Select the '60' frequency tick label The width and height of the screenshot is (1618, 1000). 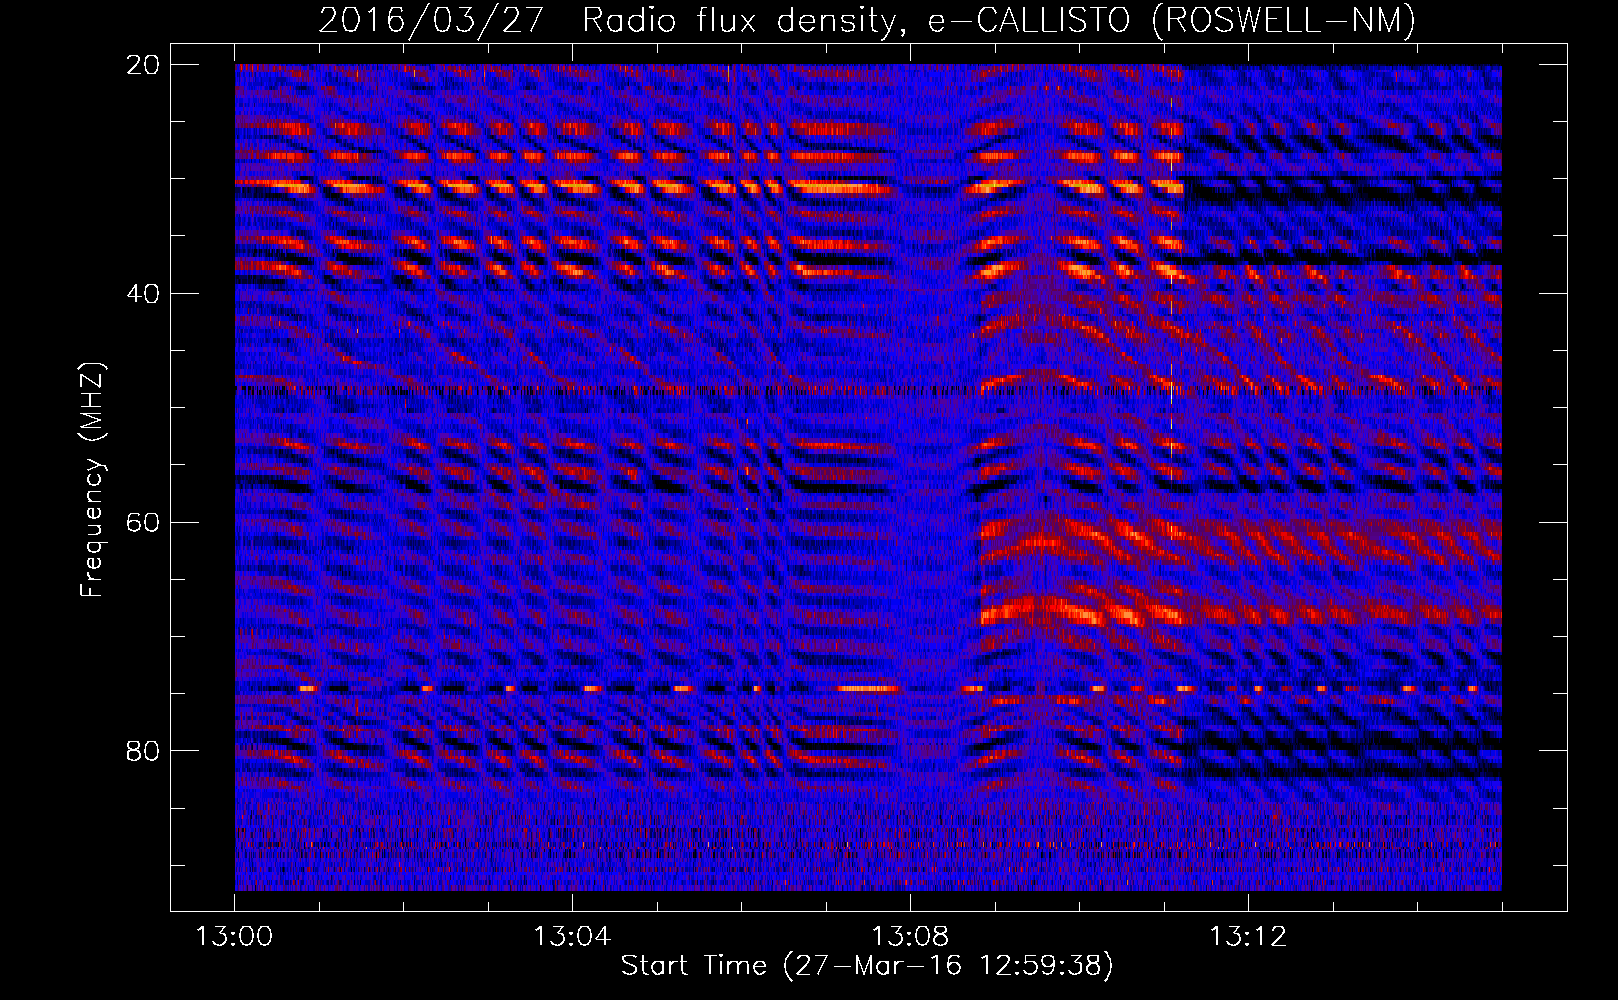click(x=143, y=523)
